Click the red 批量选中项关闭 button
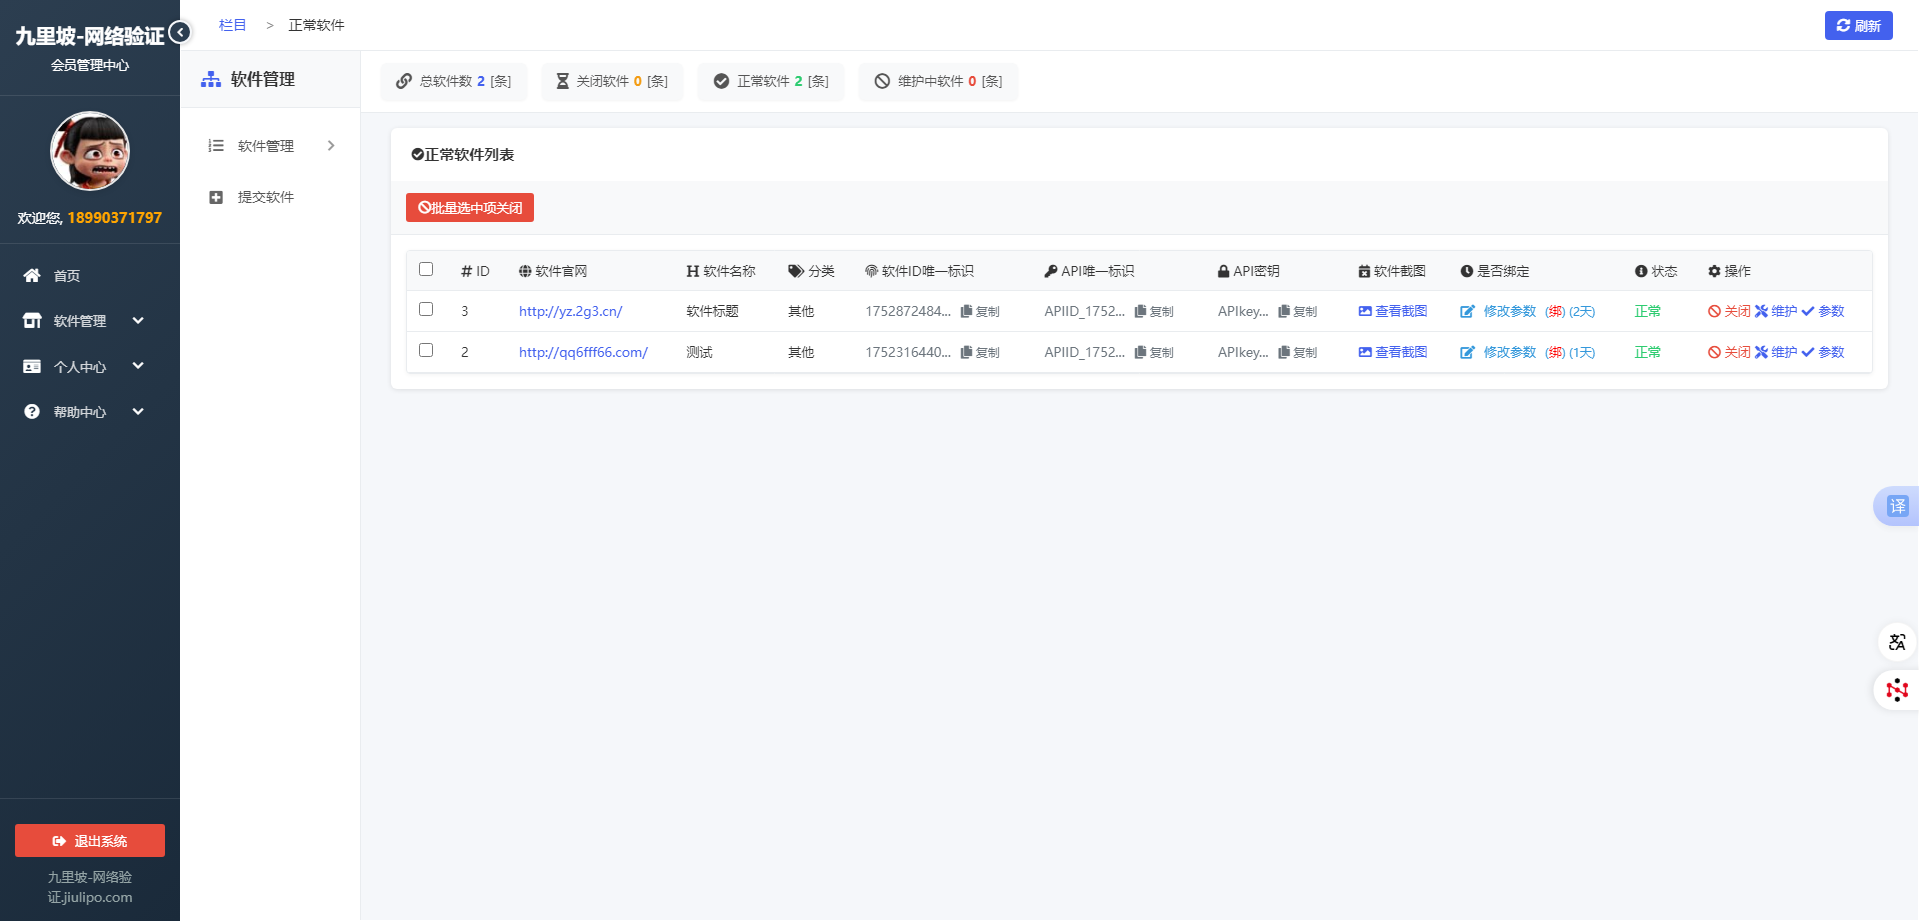This screenshot has height=921, width=1919. tap(470, 207)
